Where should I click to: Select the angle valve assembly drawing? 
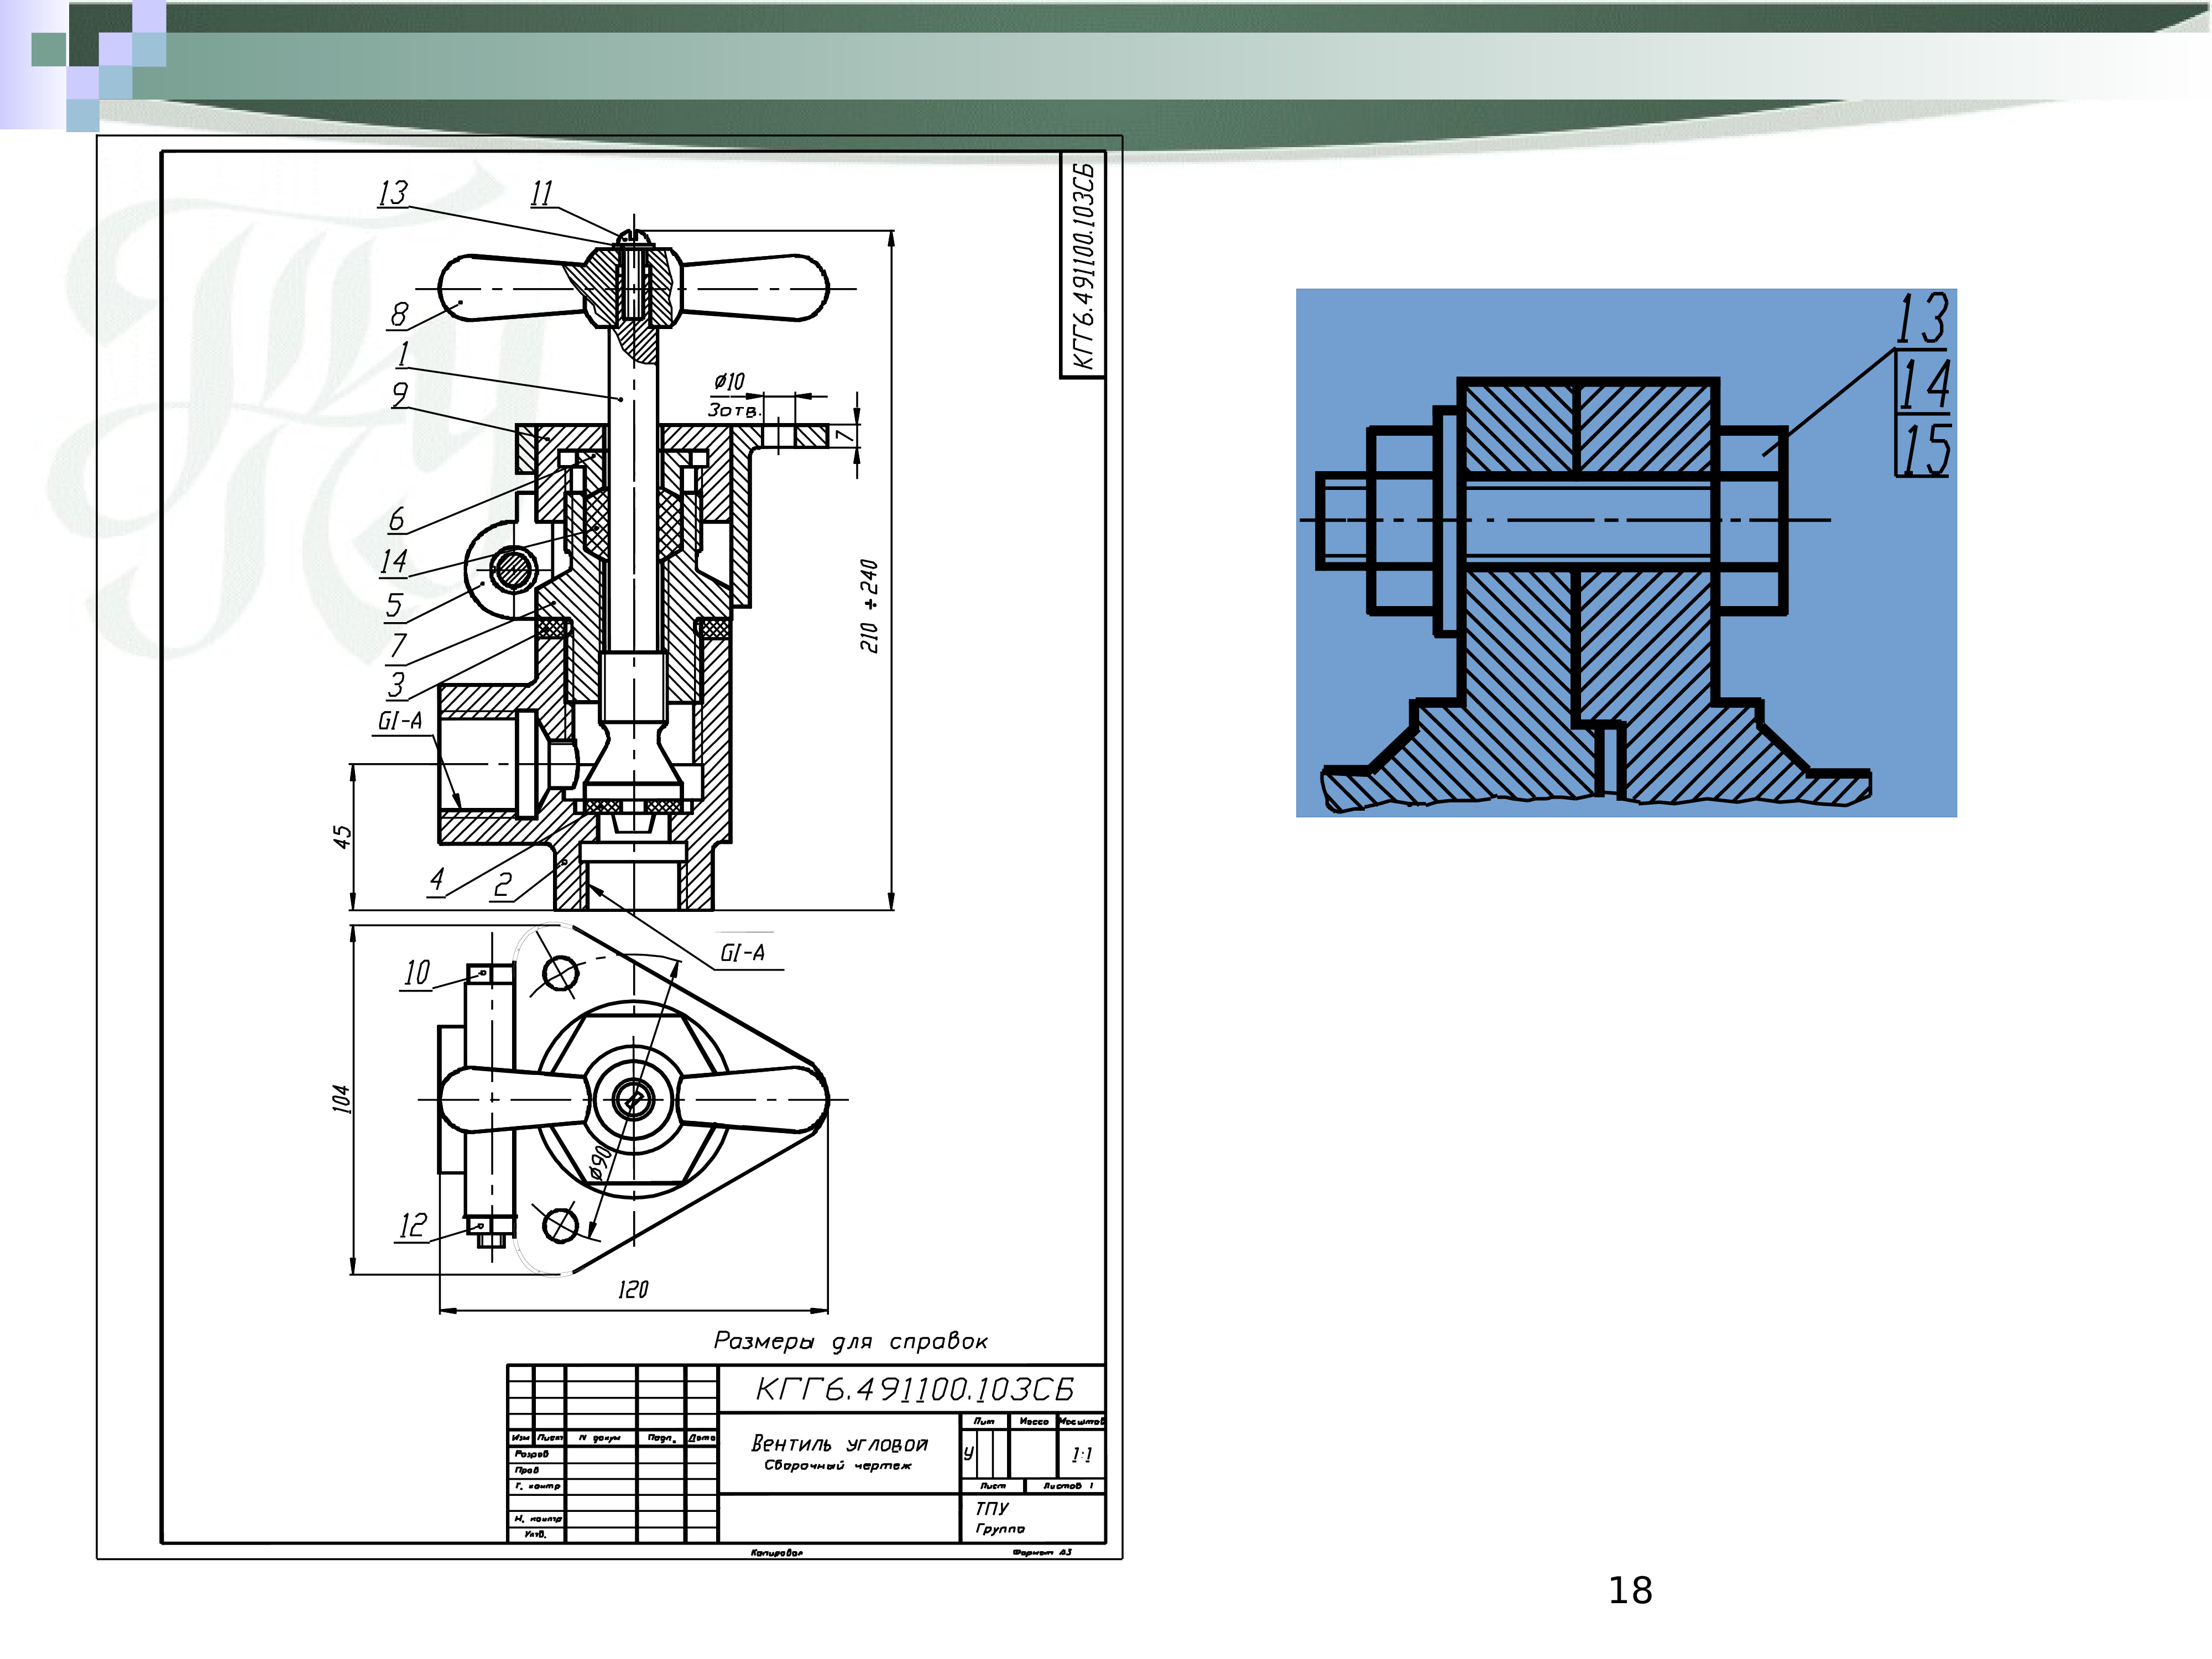click(609, 847)
